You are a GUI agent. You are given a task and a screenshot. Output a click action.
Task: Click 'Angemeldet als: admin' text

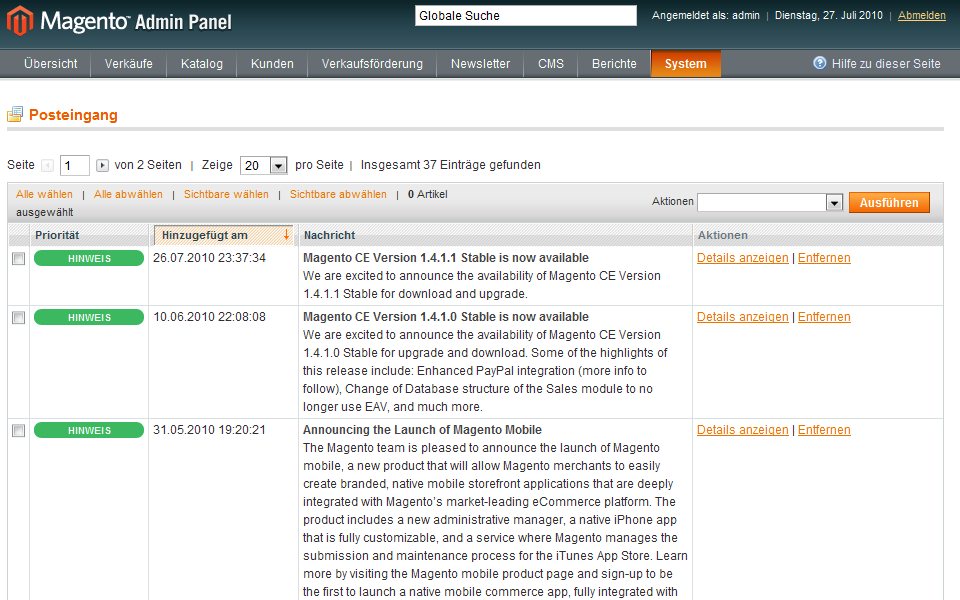click(x=706, y=15)
